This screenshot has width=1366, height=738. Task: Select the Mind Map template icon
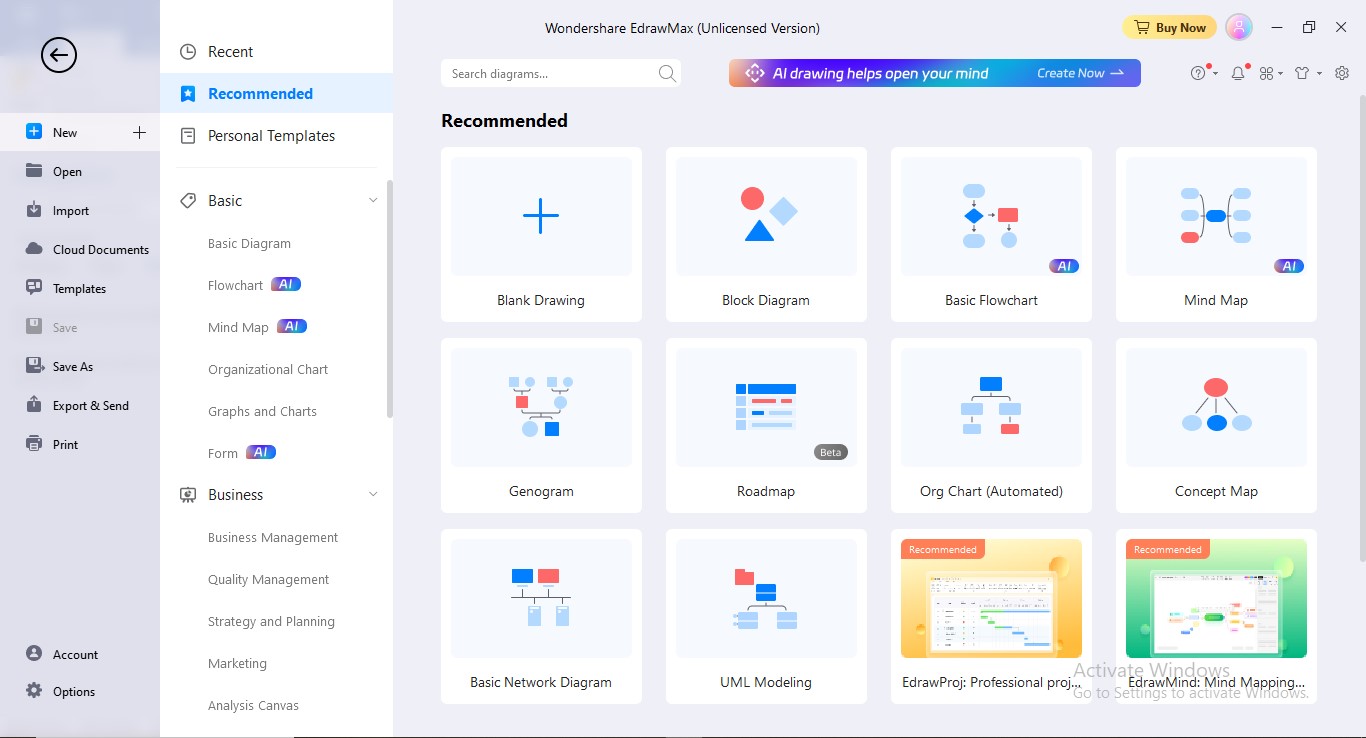(1216, 216)
